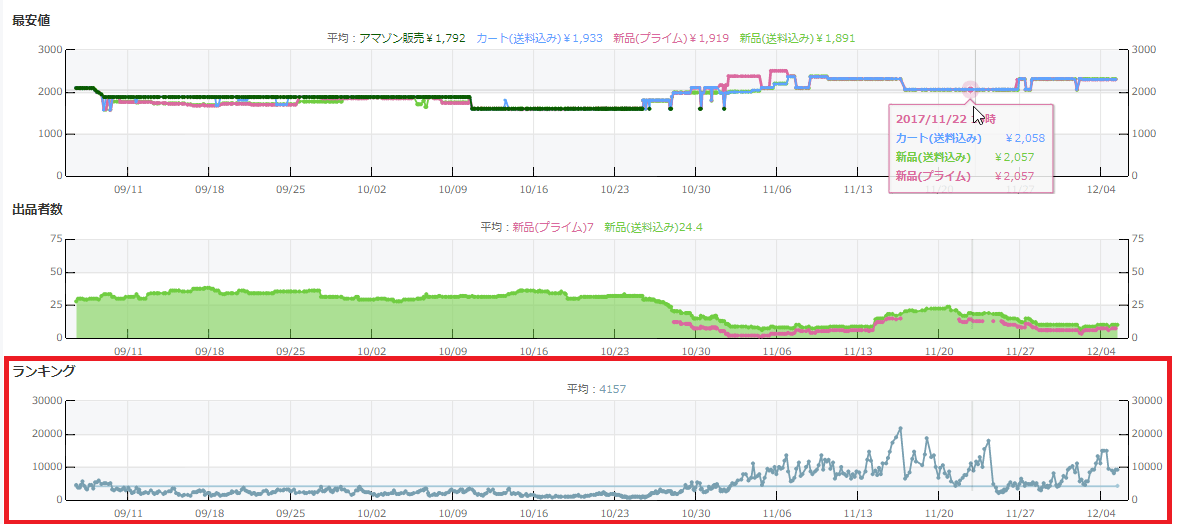The image size is (1177, 524).
Task: Click the 出品者数 section heading
Action: [38, 209]
